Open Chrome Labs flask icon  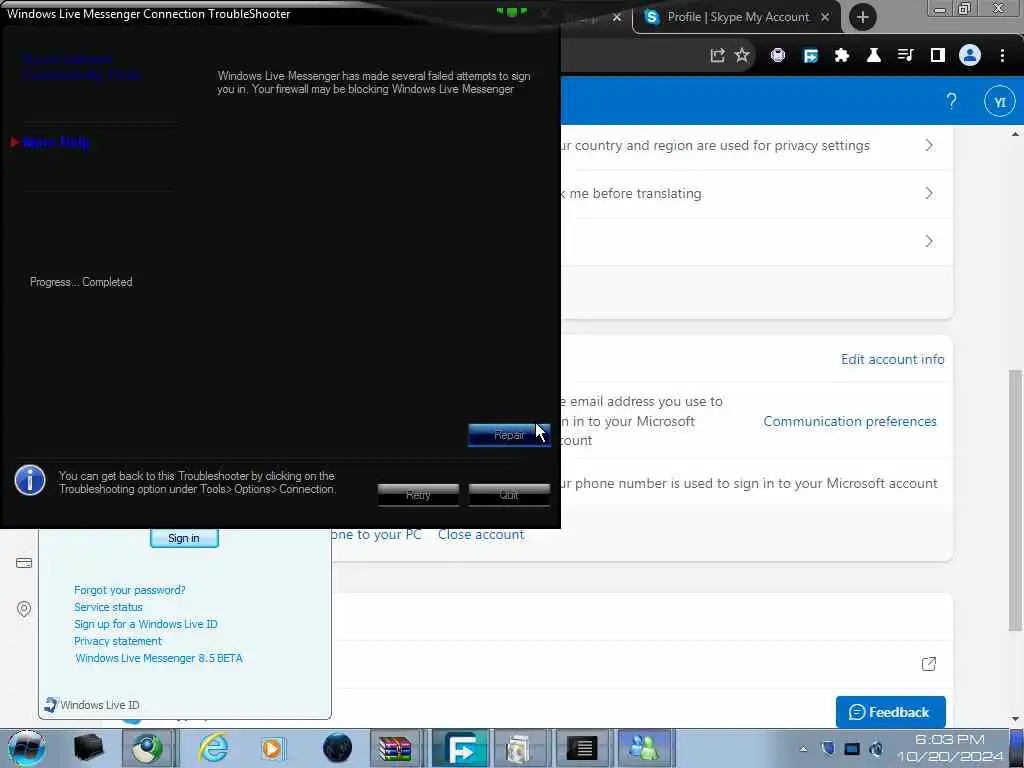pyautogui.click(x=873, y=56)
